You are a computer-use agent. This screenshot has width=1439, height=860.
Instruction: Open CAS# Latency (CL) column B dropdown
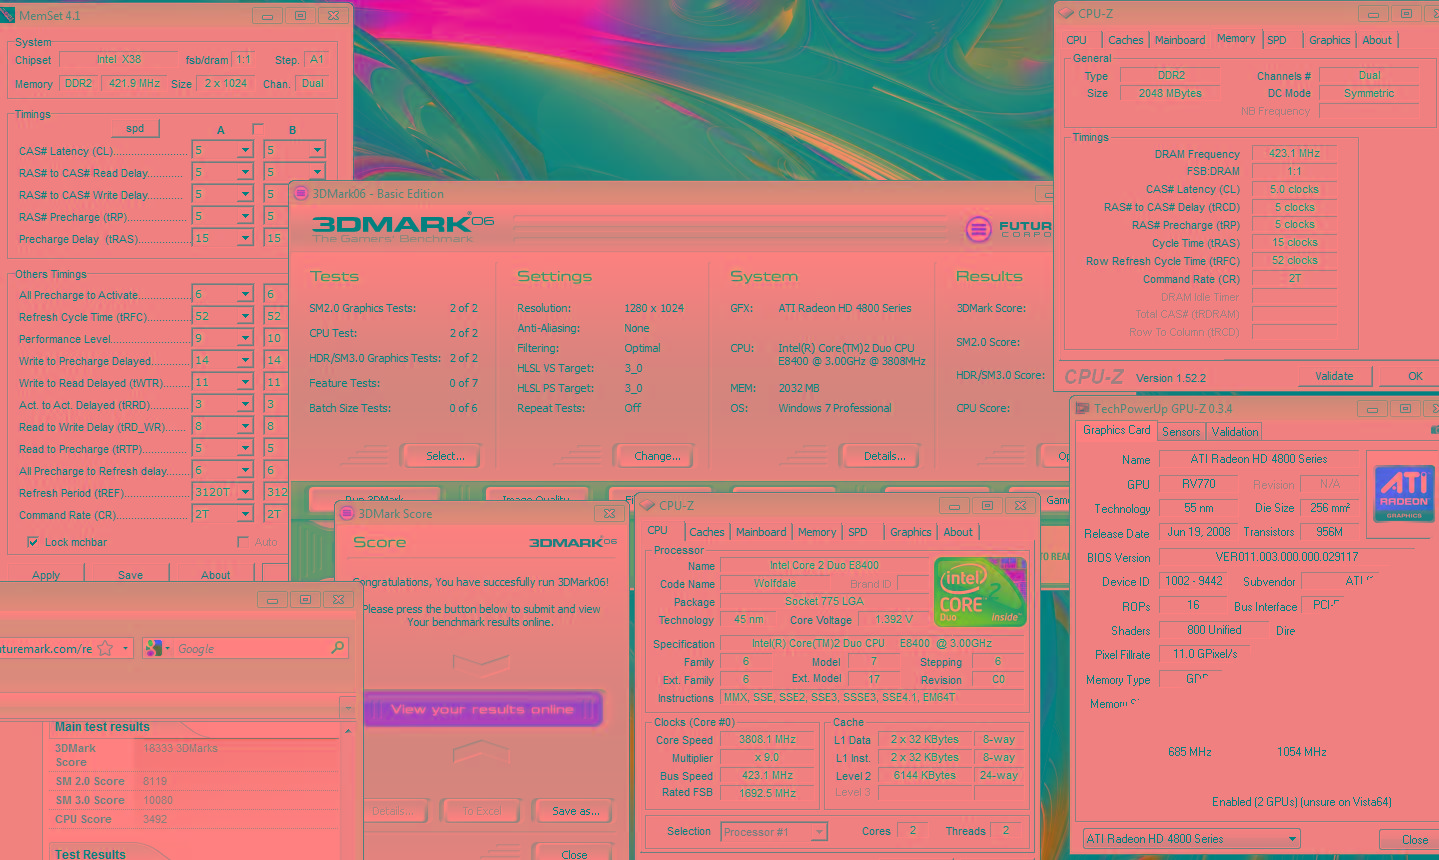[x=316, y=151]
